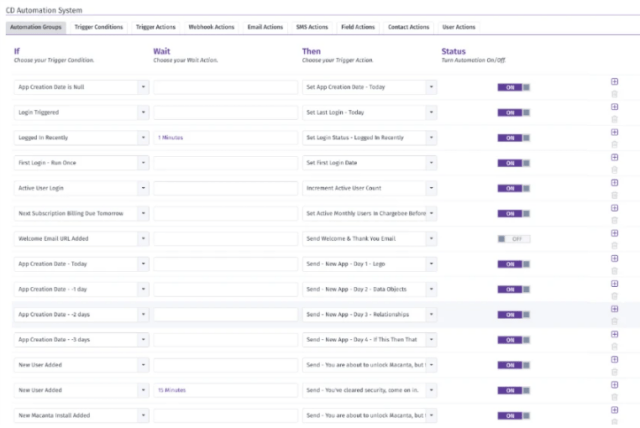The width and height of the screenshot is (640, 428).
Task: Click the trash icon for Login Triggered row
Action: [x=614, y=118]
